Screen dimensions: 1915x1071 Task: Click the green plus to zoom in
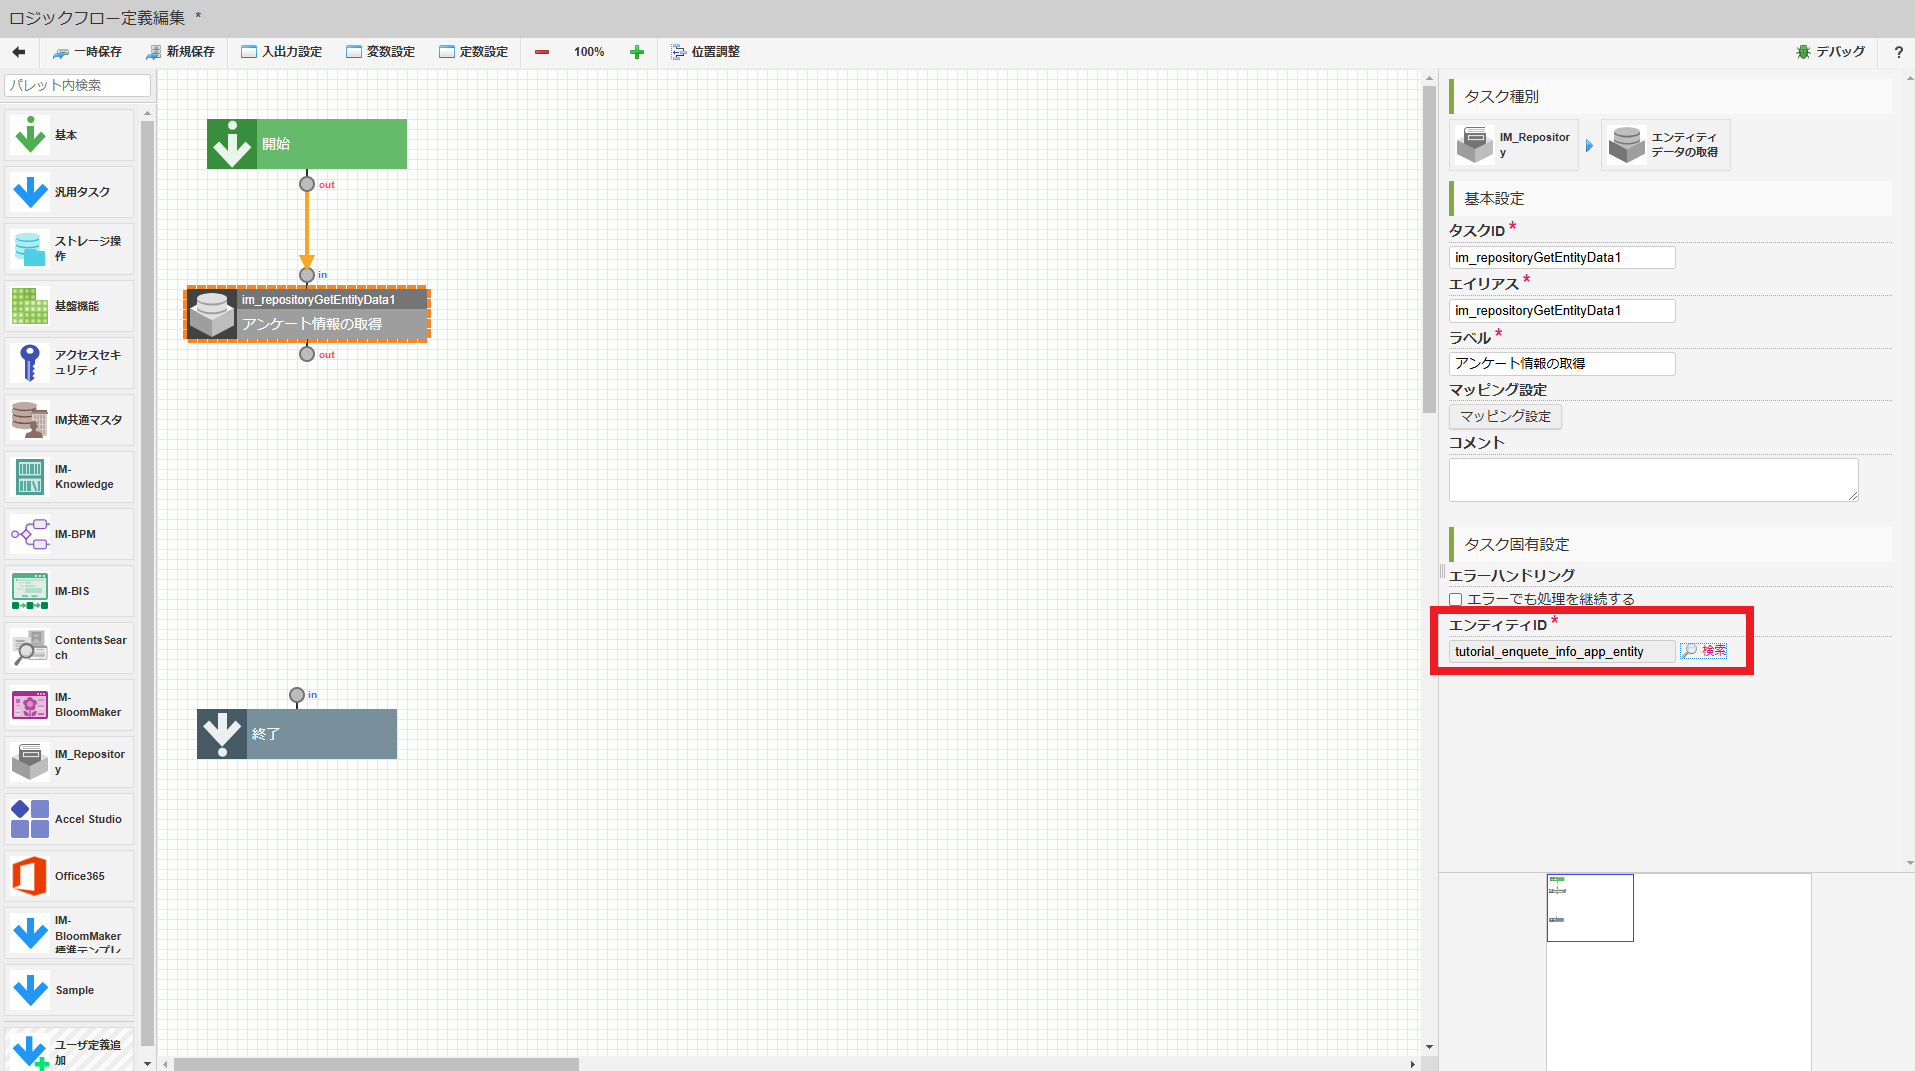[x=637, y=51]
